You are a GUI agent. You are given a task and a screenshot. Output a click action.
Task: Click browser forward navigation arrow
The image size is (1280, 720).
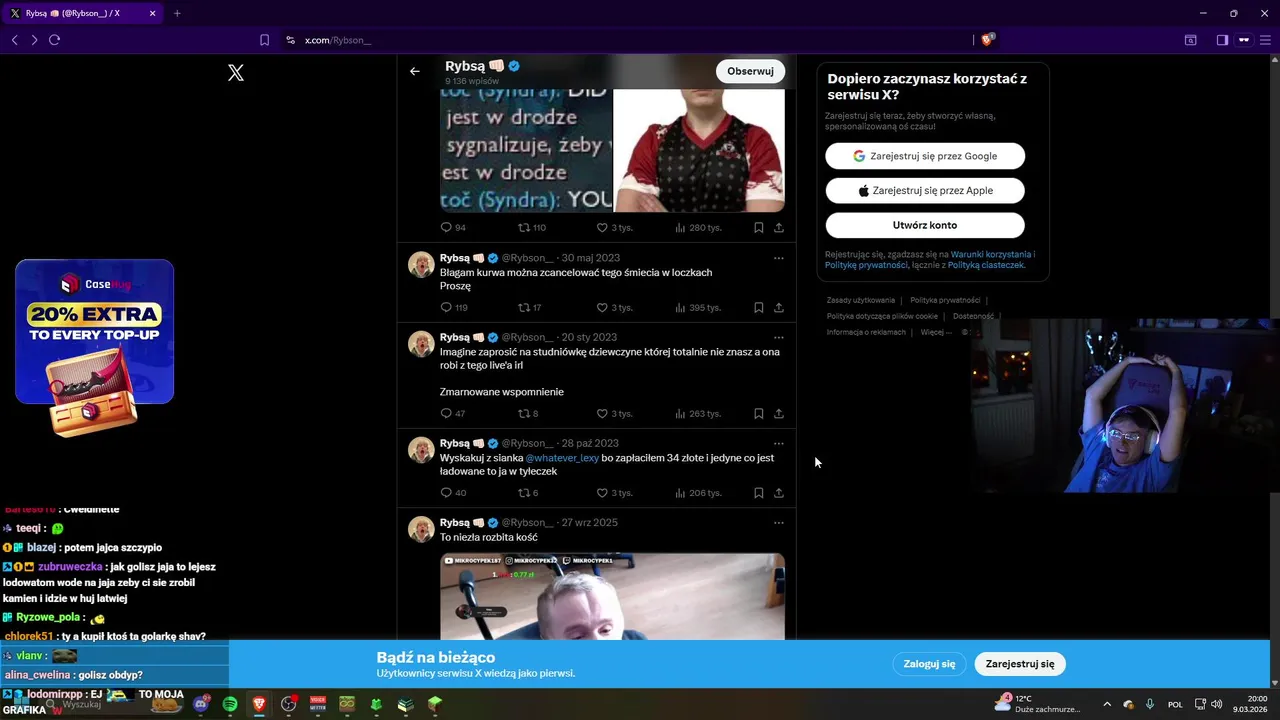34,40
